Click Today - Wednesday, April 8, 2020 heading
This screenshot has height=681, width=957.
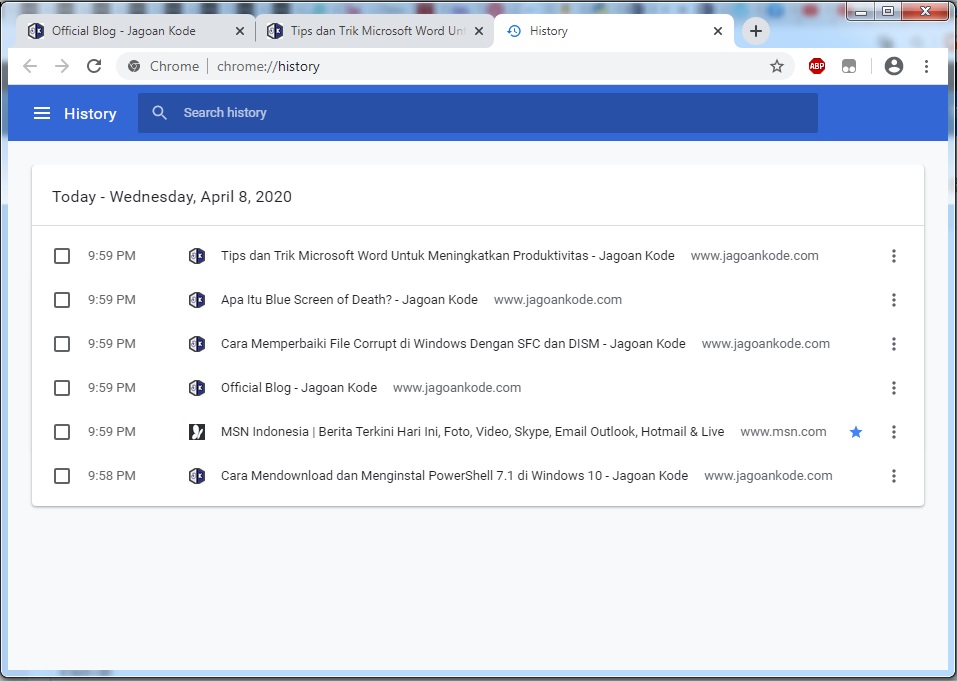172,196
